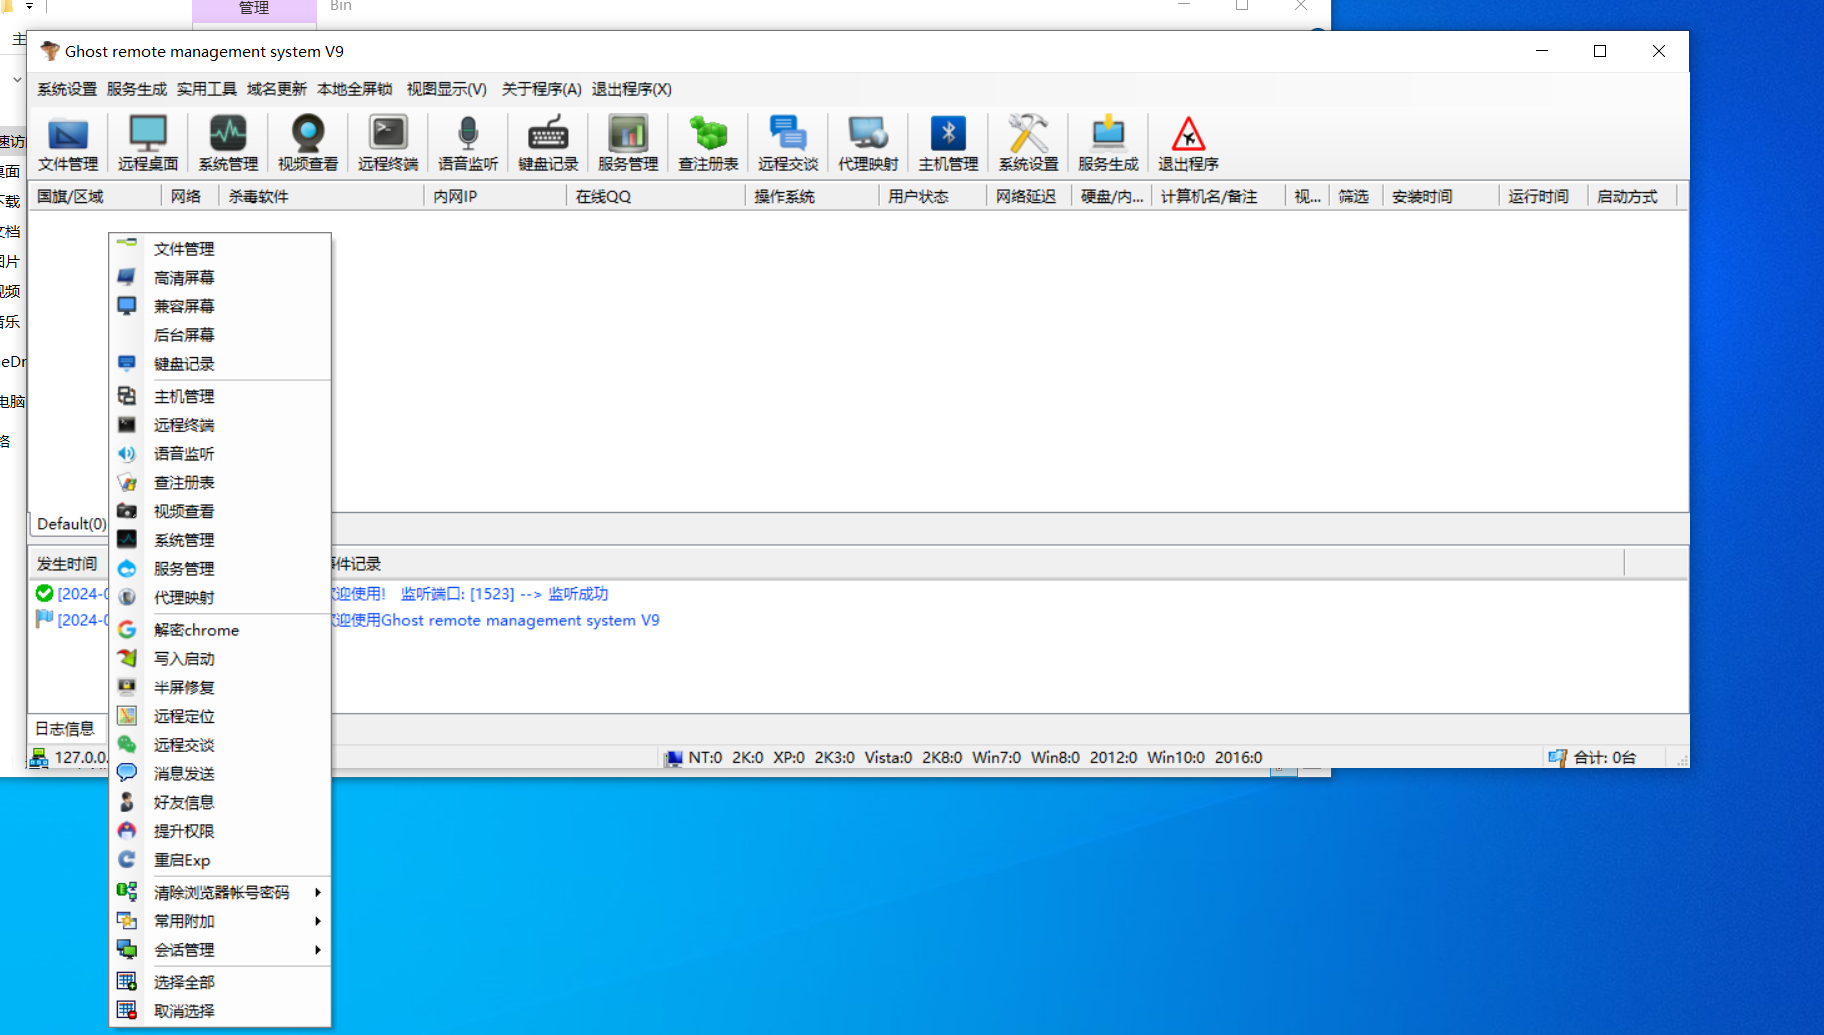Screen dimensions: 1824x1035
Task: Select 写入启动 in context menu
Action: click(x=220, y=659)
